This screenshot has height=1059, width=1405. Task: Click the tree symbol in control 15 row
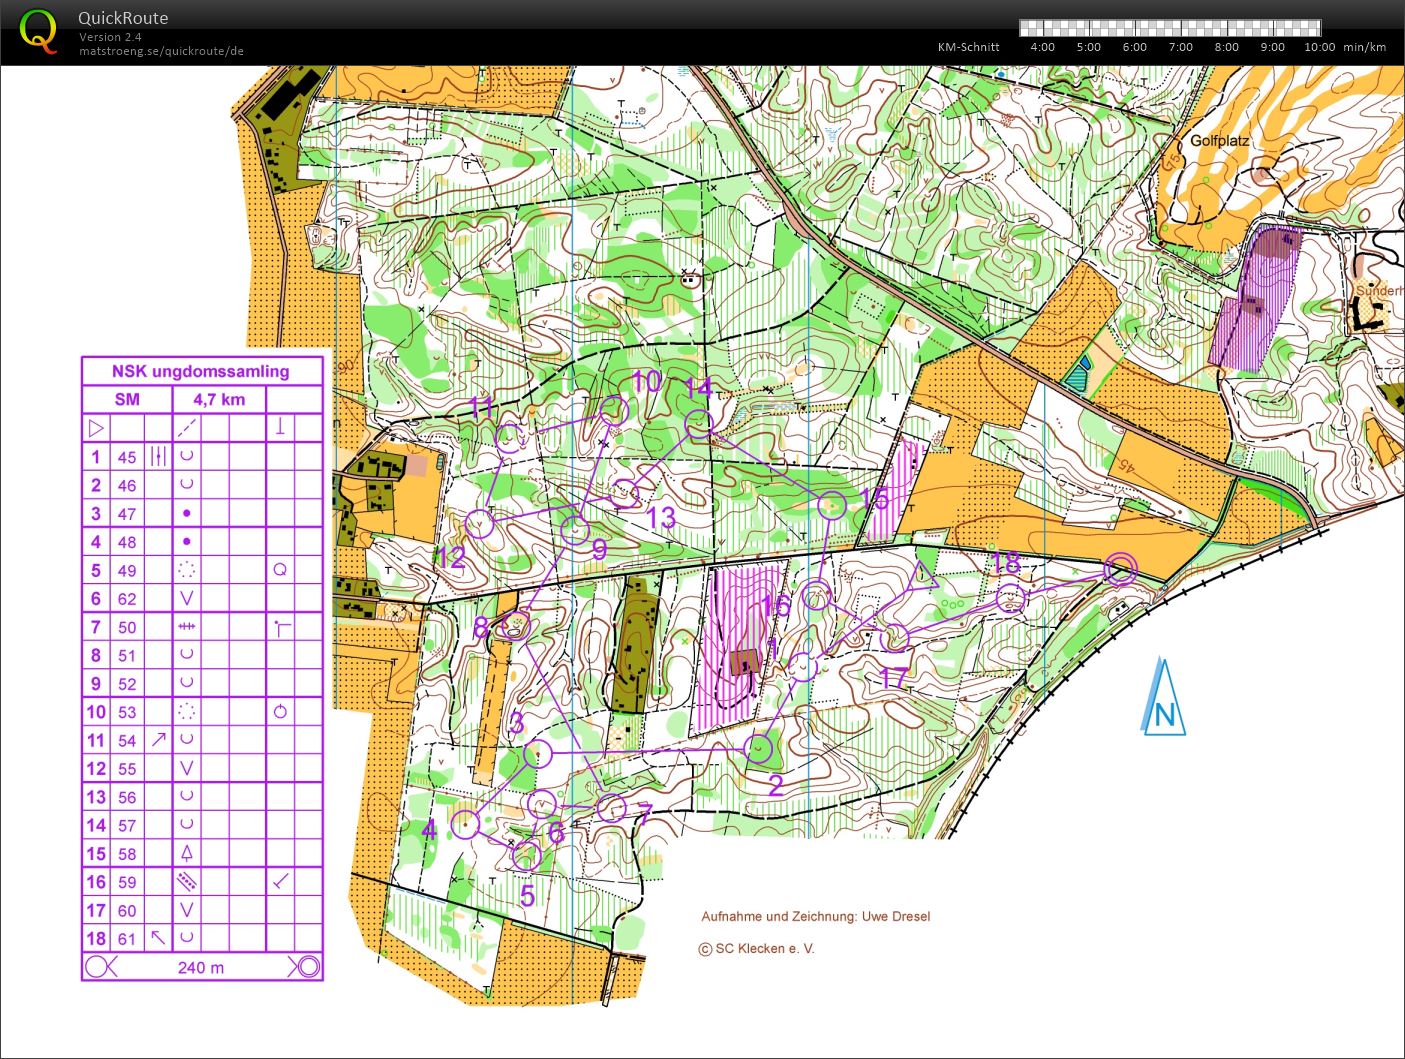185,854
